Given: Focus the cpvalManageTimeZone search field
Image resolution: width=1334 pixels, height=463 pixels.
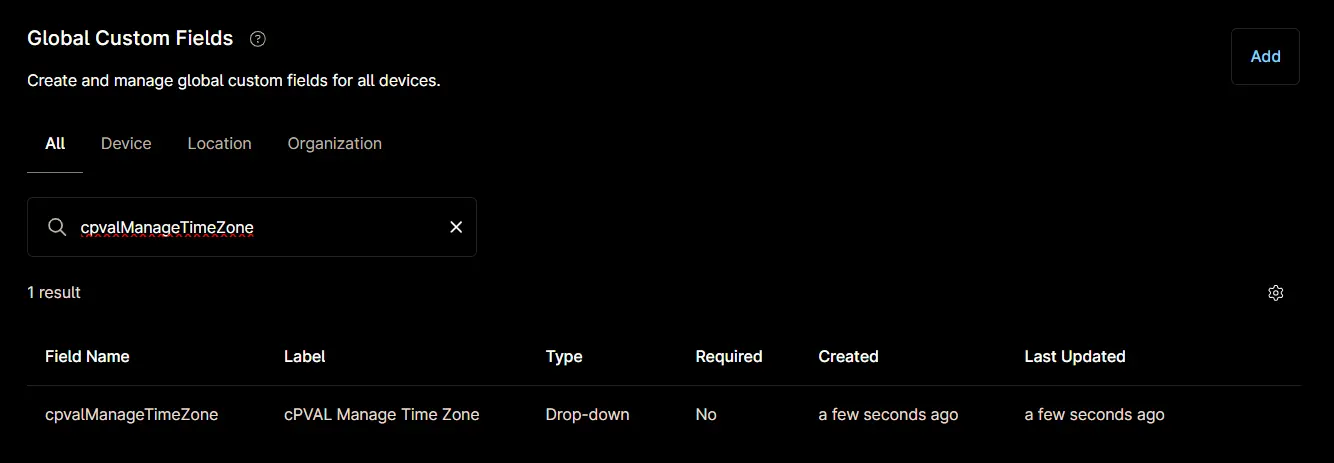Looking at the screenshot, I should [x=252, y=227].
